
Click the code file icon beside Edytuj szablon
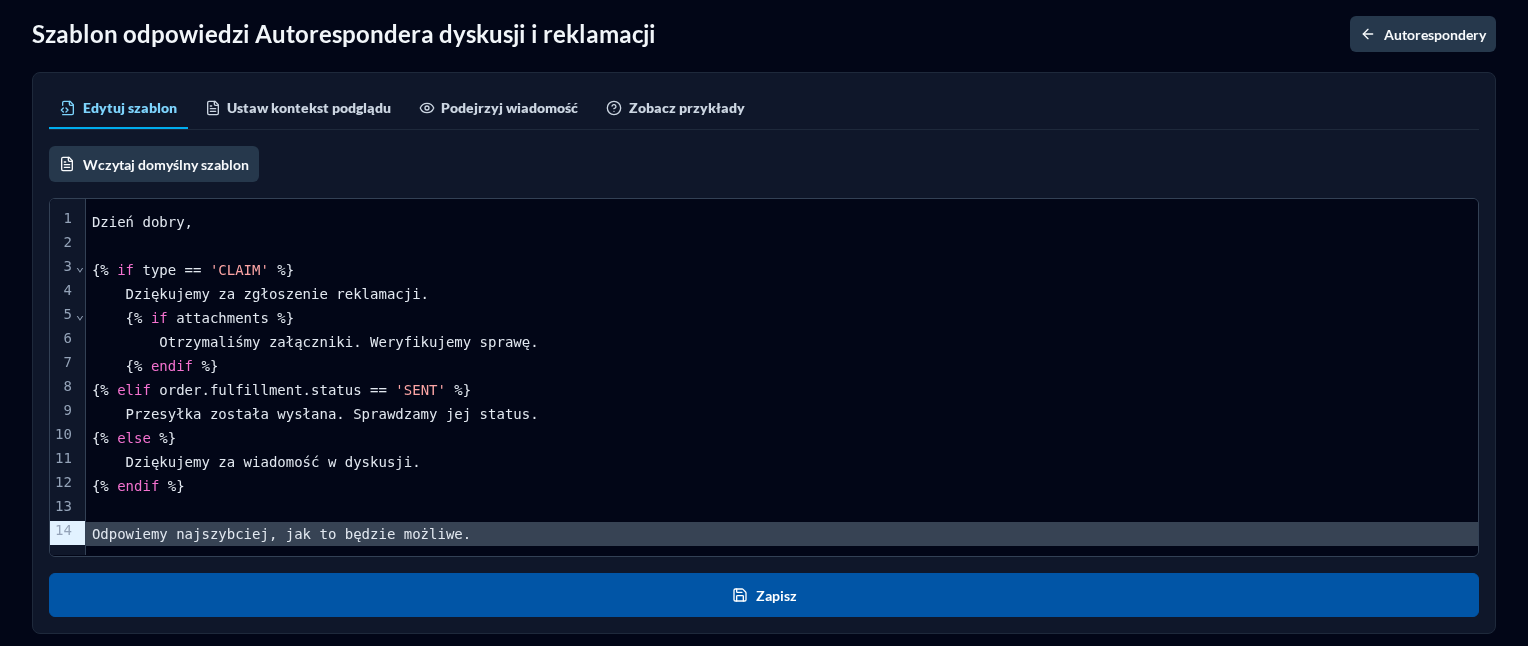point(68,108)
